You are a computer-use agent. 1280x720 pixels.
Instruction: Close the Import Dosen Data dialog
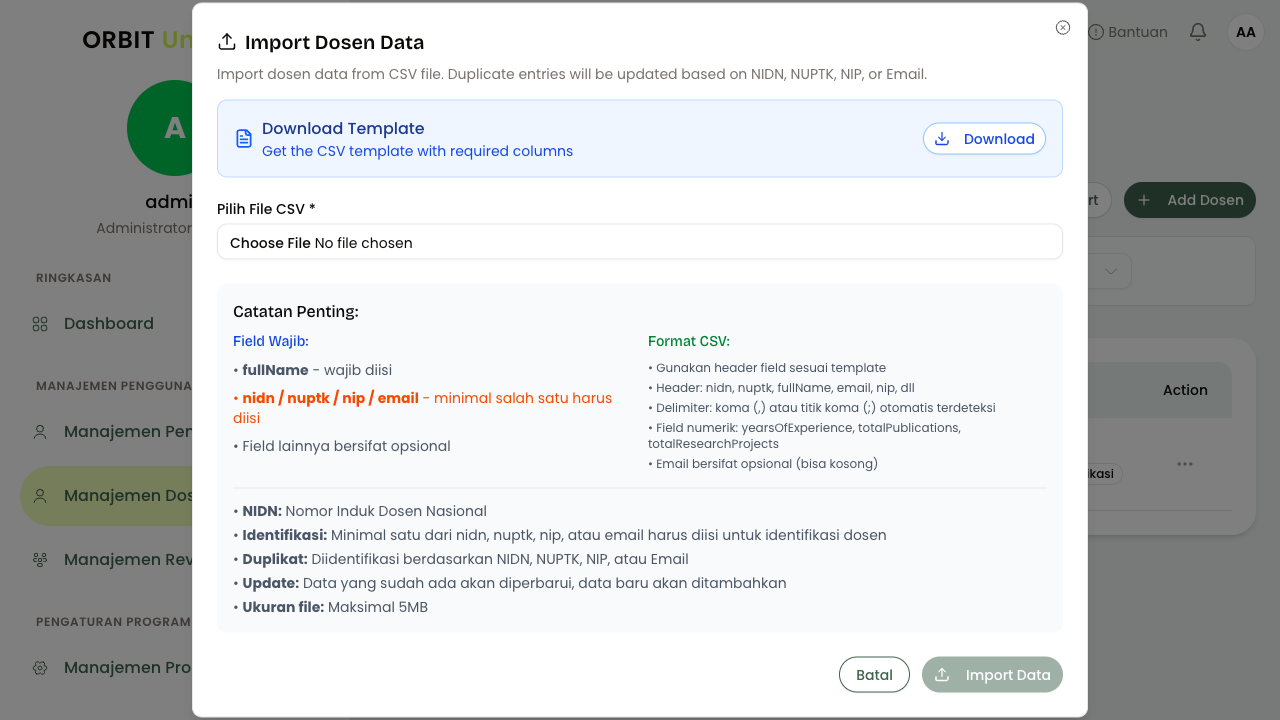pos(1063,28)
